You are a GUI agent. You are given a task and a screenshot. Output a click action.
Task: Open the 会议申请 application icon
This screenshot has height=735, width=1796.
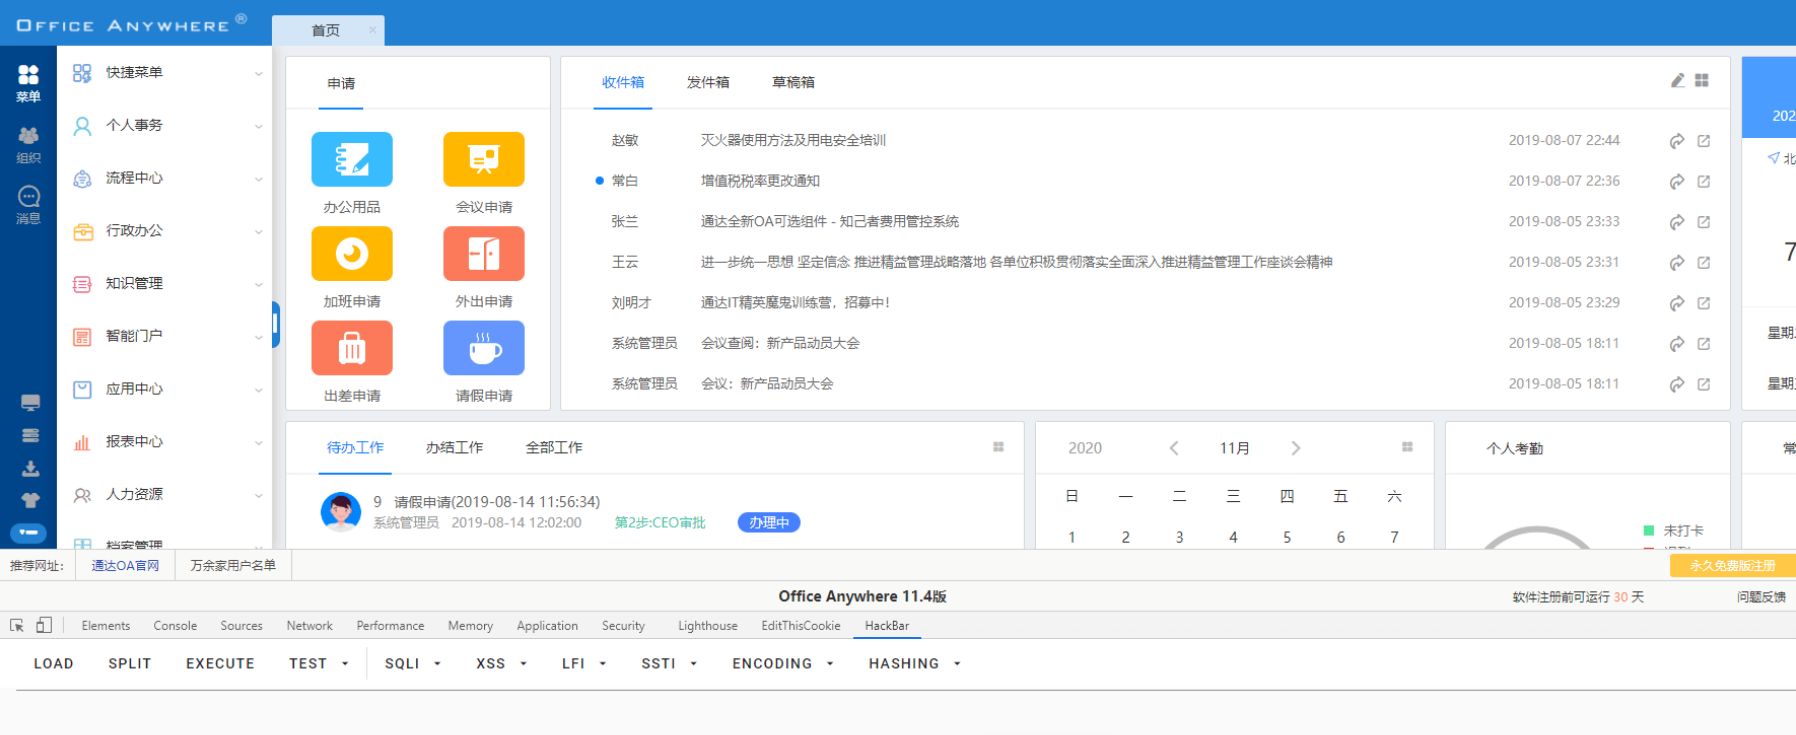483,160
